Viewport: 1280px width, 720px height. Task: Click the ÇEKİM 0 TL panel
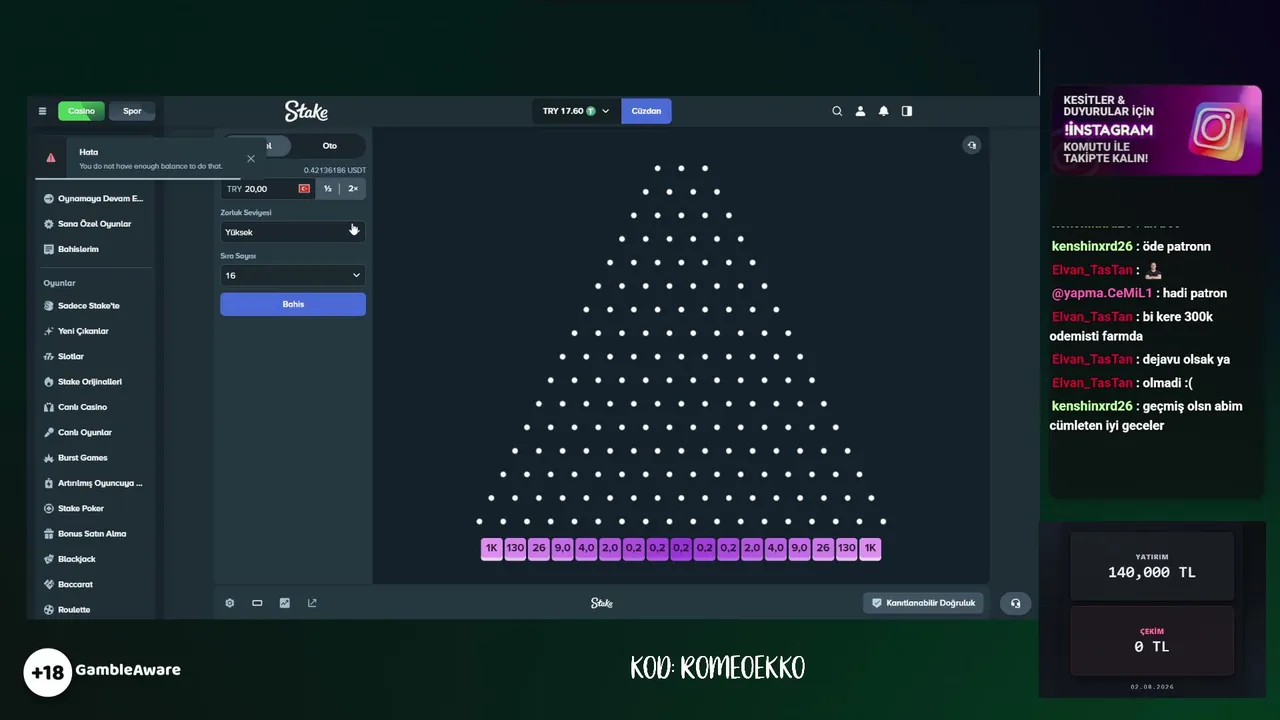[x=1152, y=641]
